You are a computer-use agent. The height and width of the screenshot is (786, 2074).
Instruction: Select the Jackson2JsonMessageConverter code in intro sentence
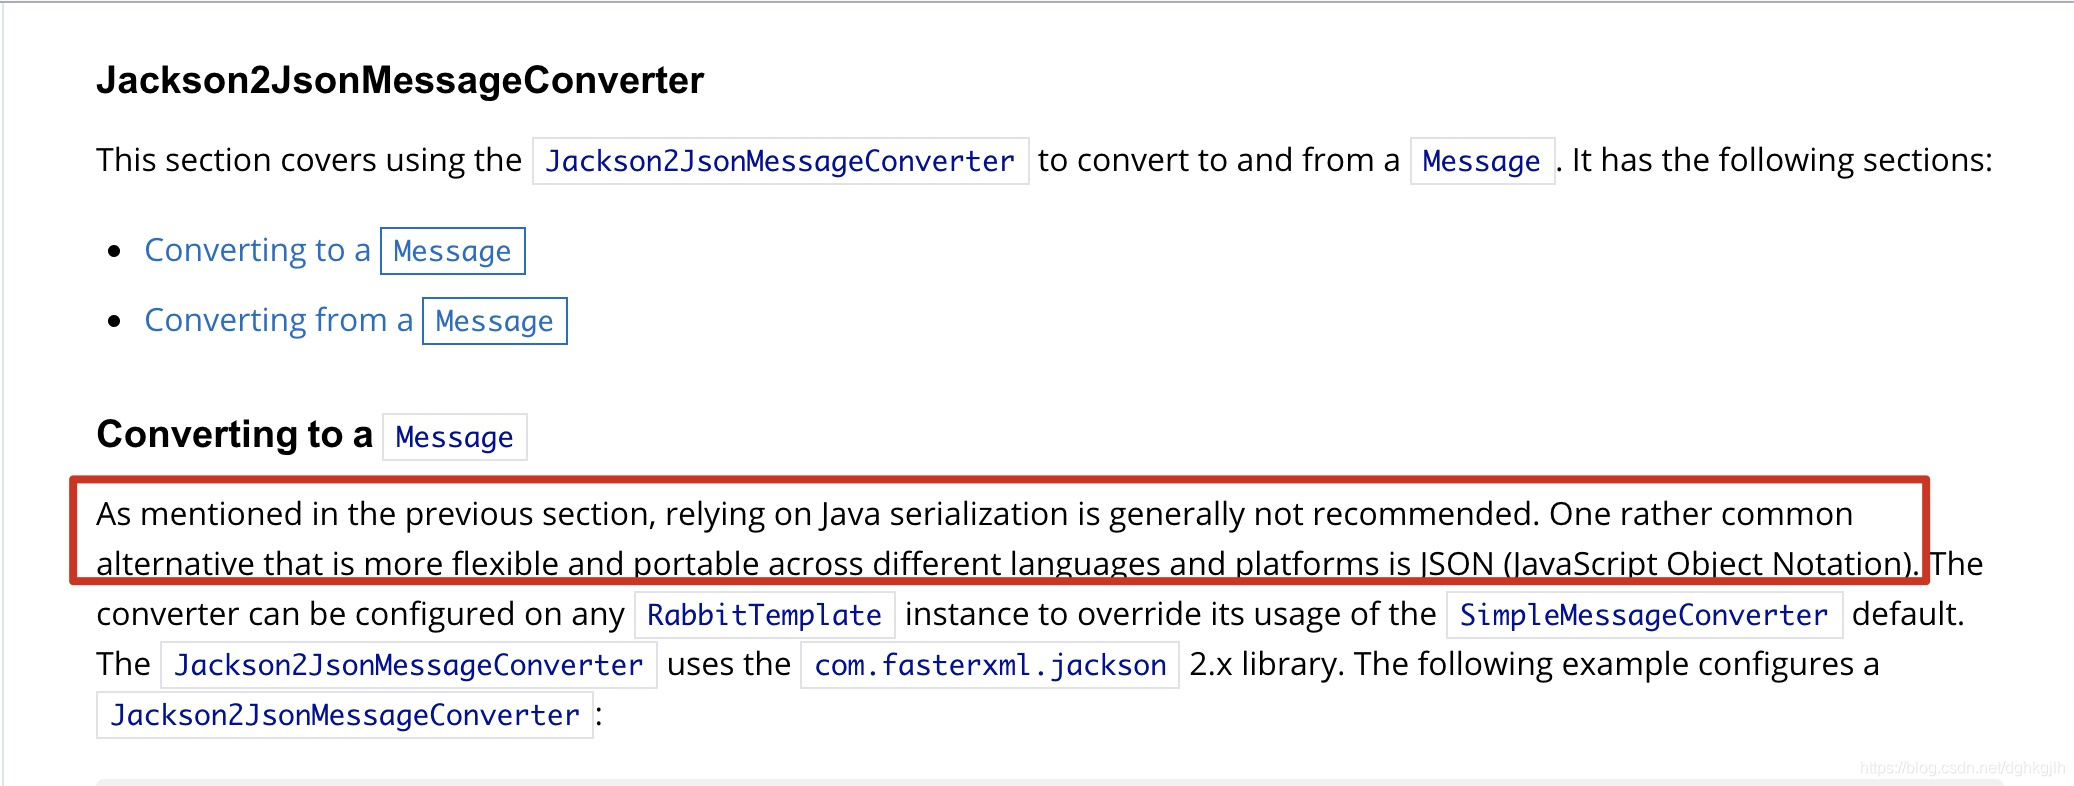tap(781, 161)
